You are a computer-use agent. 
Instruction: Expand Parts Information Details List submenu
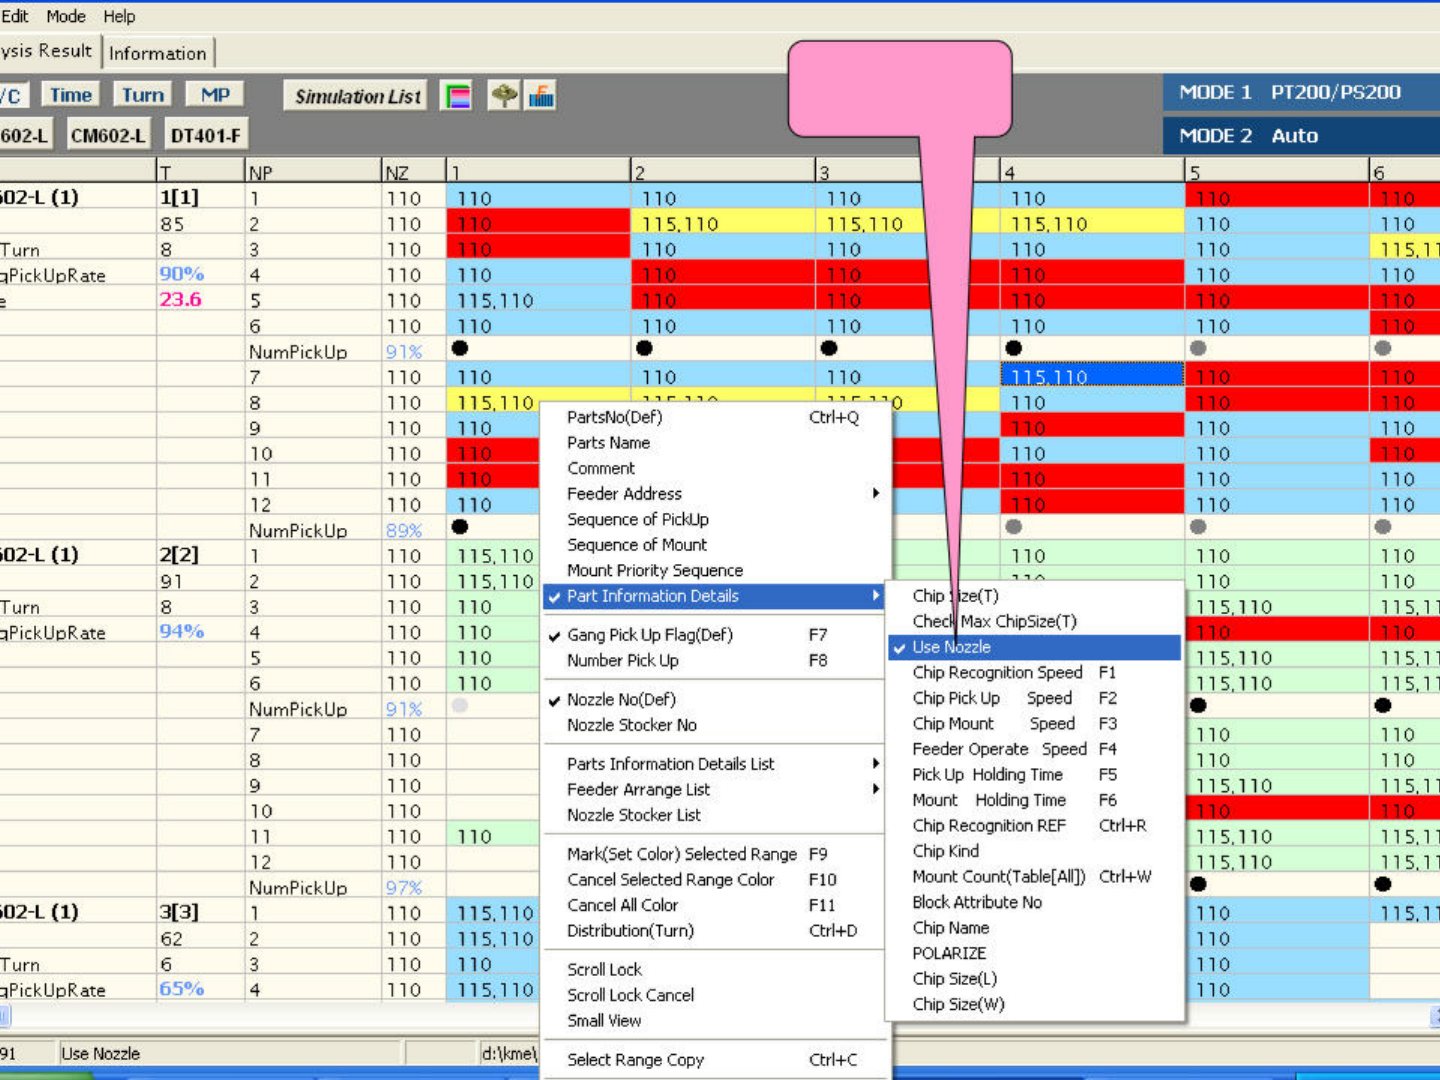[x=875, y=764]
